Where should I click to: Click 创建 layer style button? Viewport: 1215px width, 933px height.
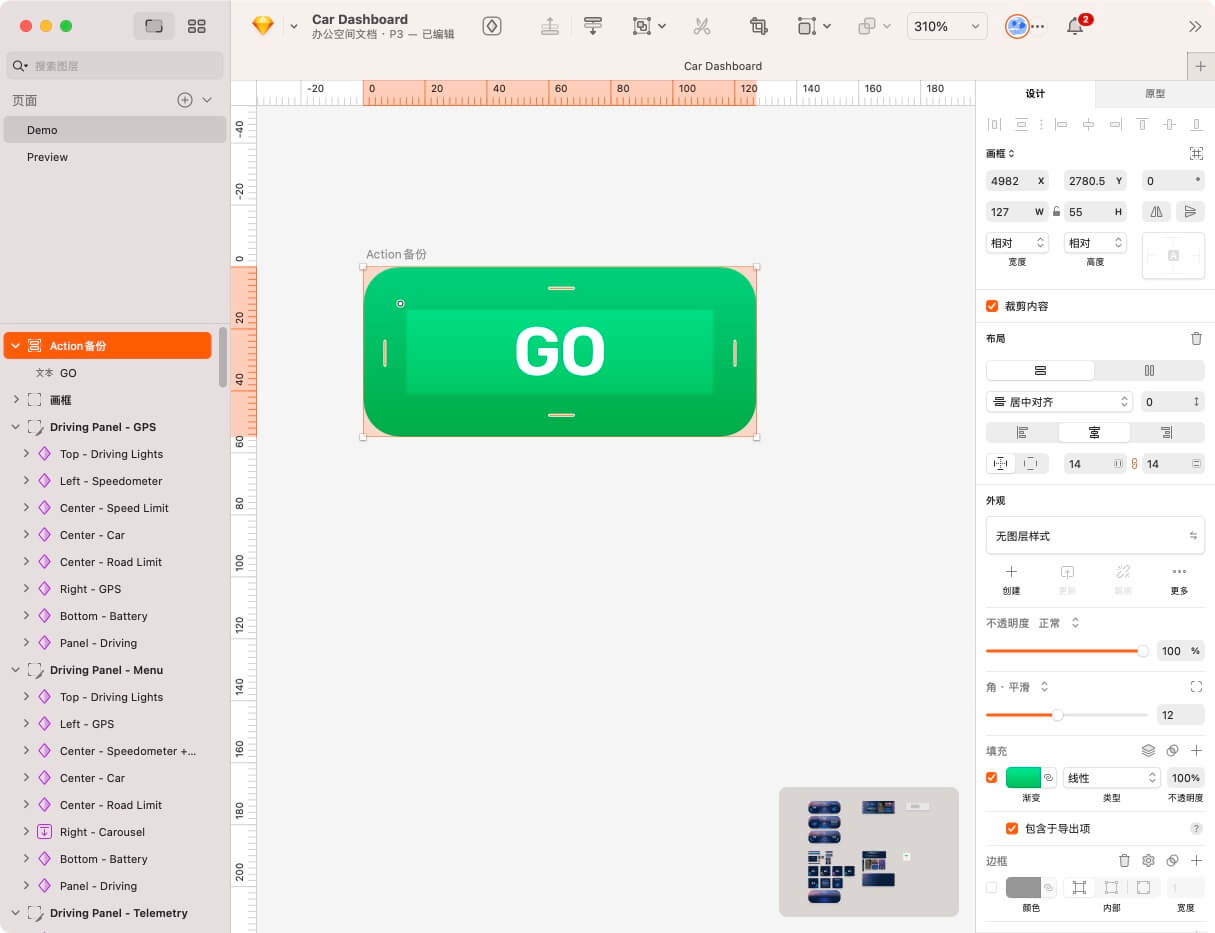coord(1011,579)
